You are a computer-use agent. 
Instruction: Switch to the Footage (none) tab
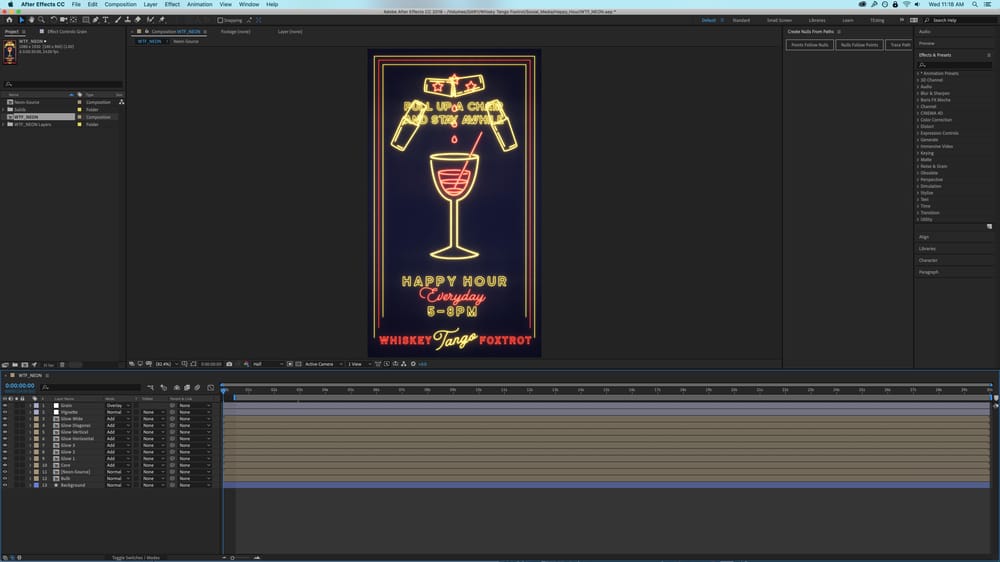(x=235, y=31)
